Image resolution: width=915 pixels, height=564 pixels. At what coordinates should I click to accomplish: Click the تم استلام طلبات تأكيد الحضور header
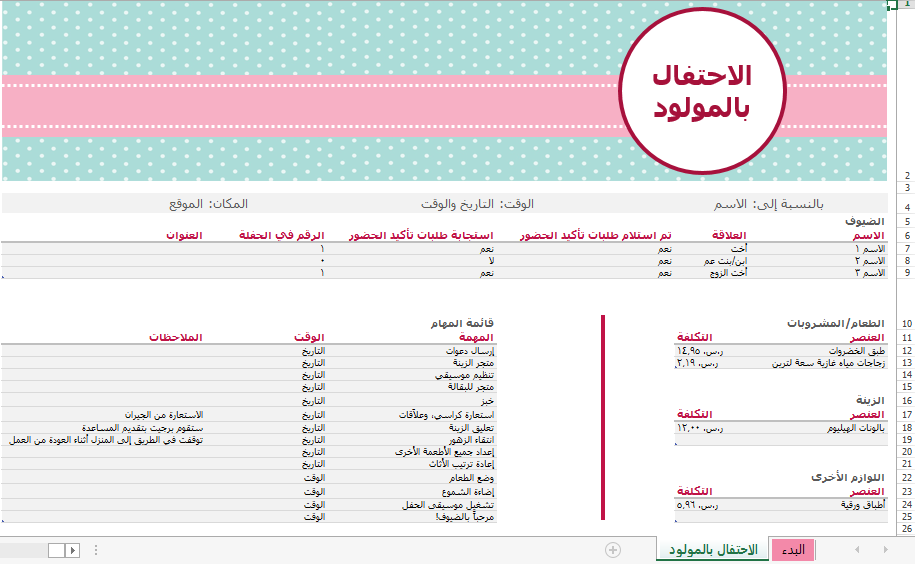pos(596,235)
